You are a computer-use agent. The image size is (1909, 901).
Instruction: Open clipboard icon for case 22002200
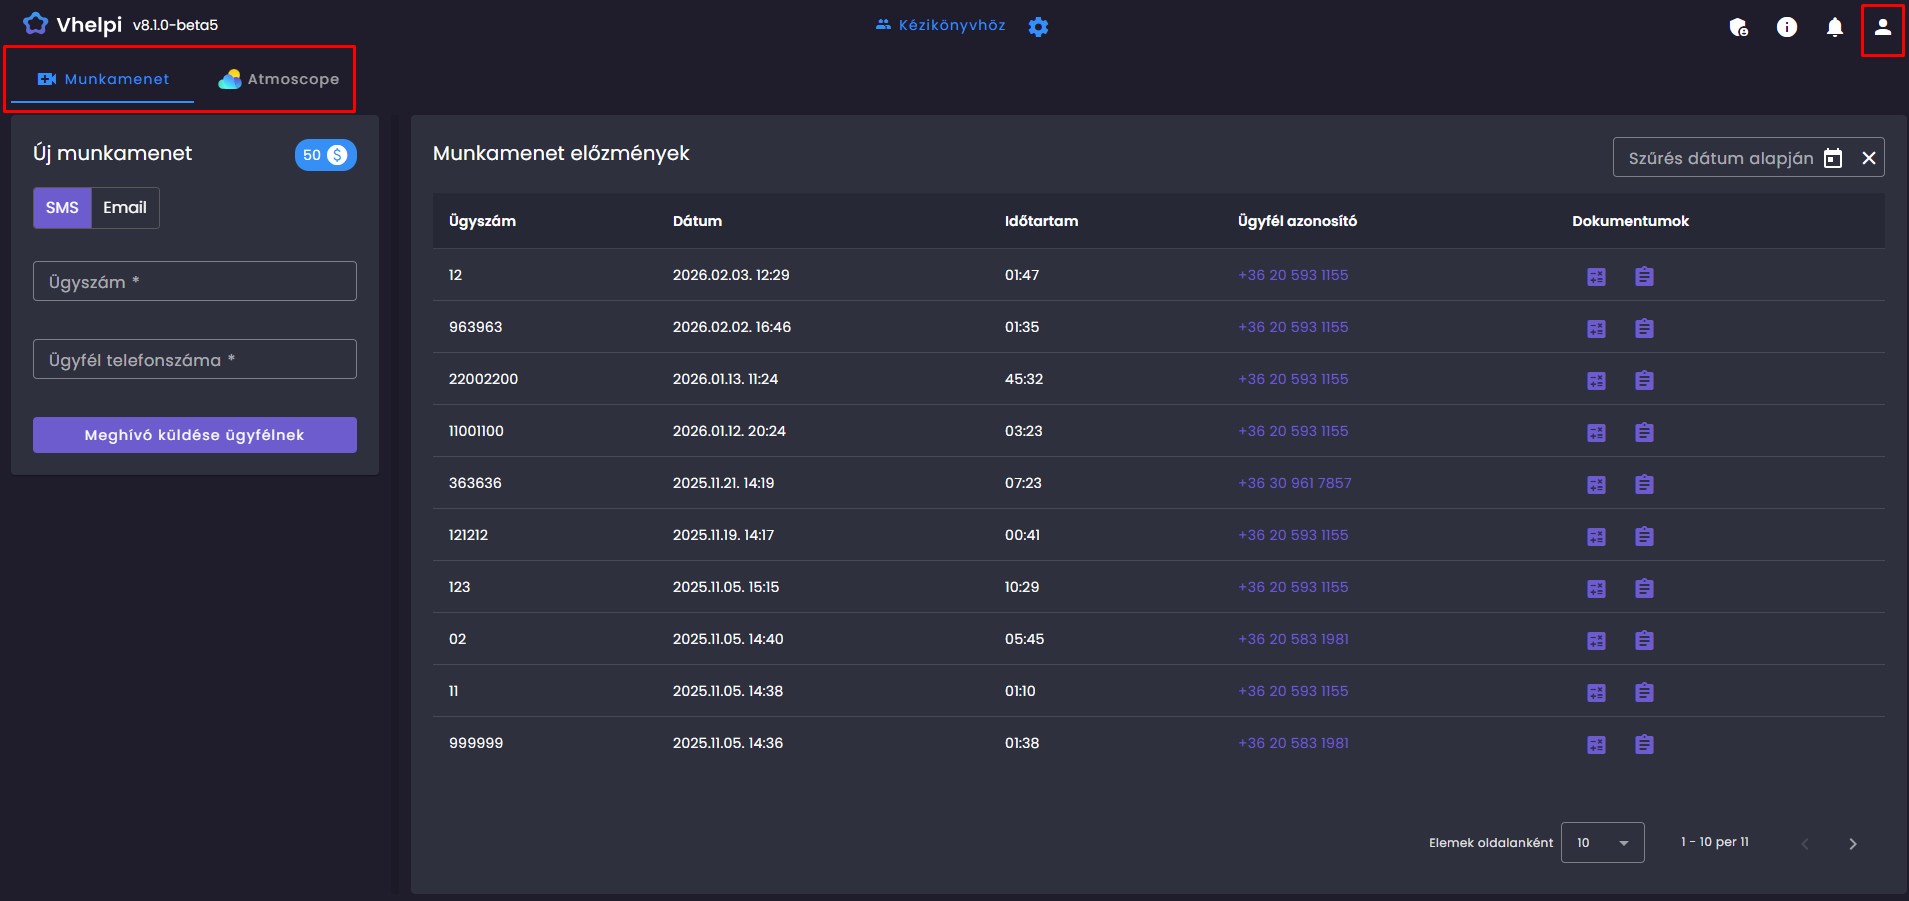(x=1644, y=381)
